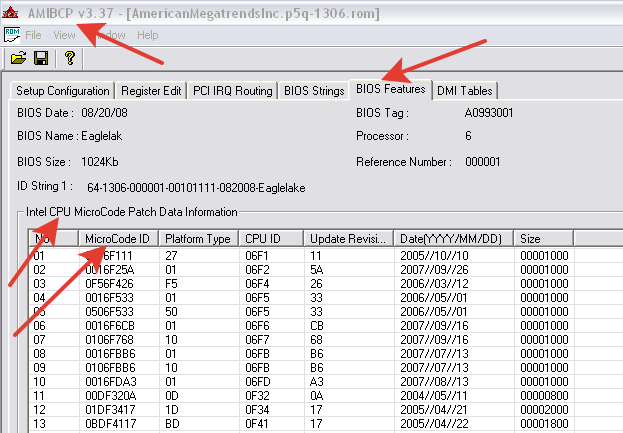Open the File menu
Image resolution: width=623 pixels, height=433 pixels.
(x=33, y=35)
